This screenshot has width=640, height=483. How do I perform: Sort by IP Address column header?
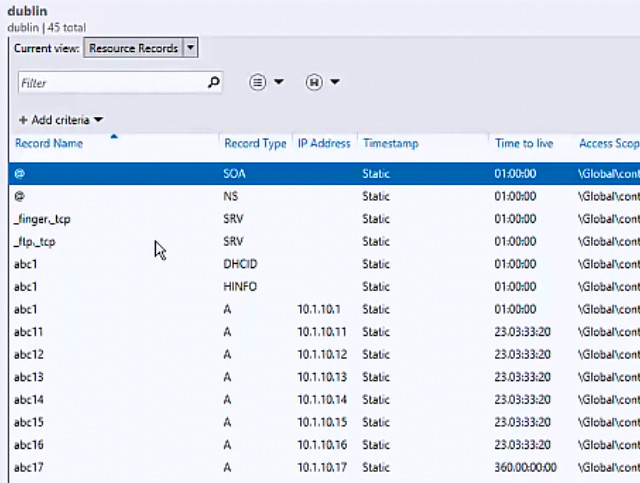324,143
